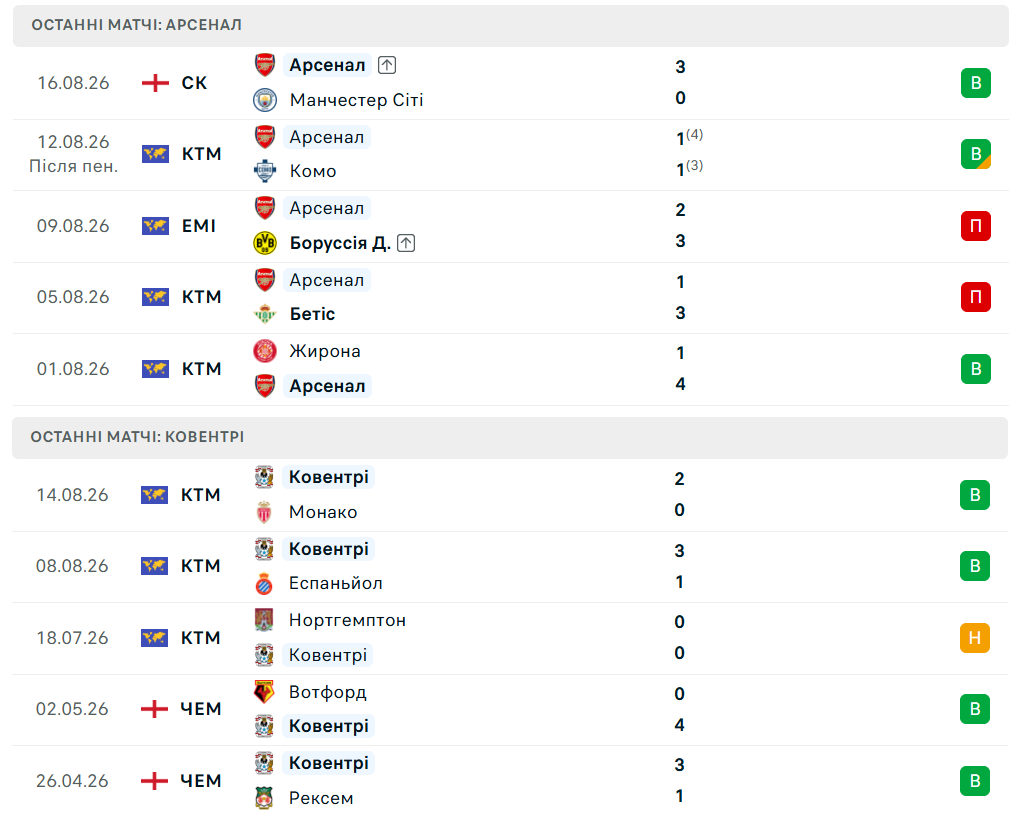Click the green В badge for Арсенал–Манчестер Сіті
This screenshot has height=821, width=1022.
coord(976,83)
